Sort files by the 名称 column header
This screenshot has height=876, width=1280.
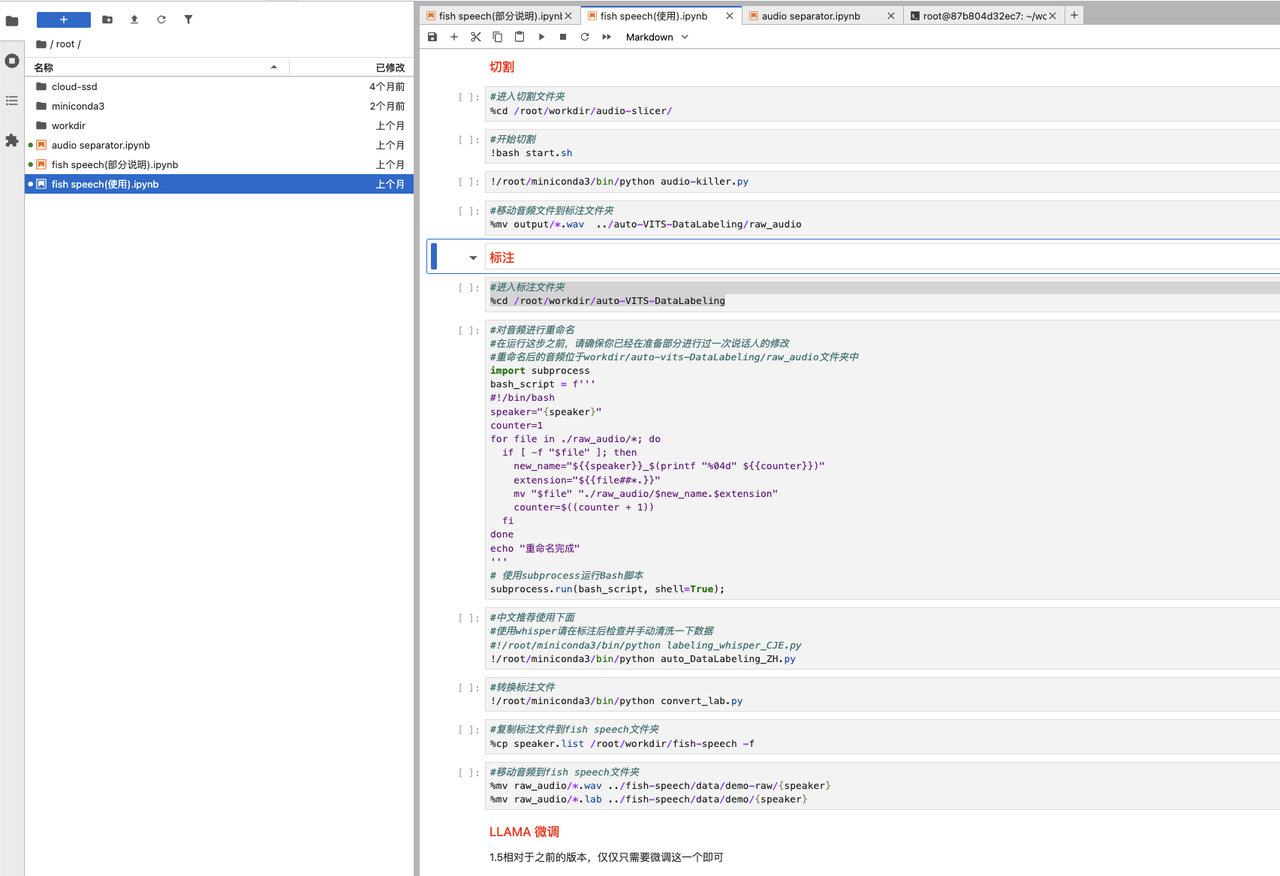point(157,67)
